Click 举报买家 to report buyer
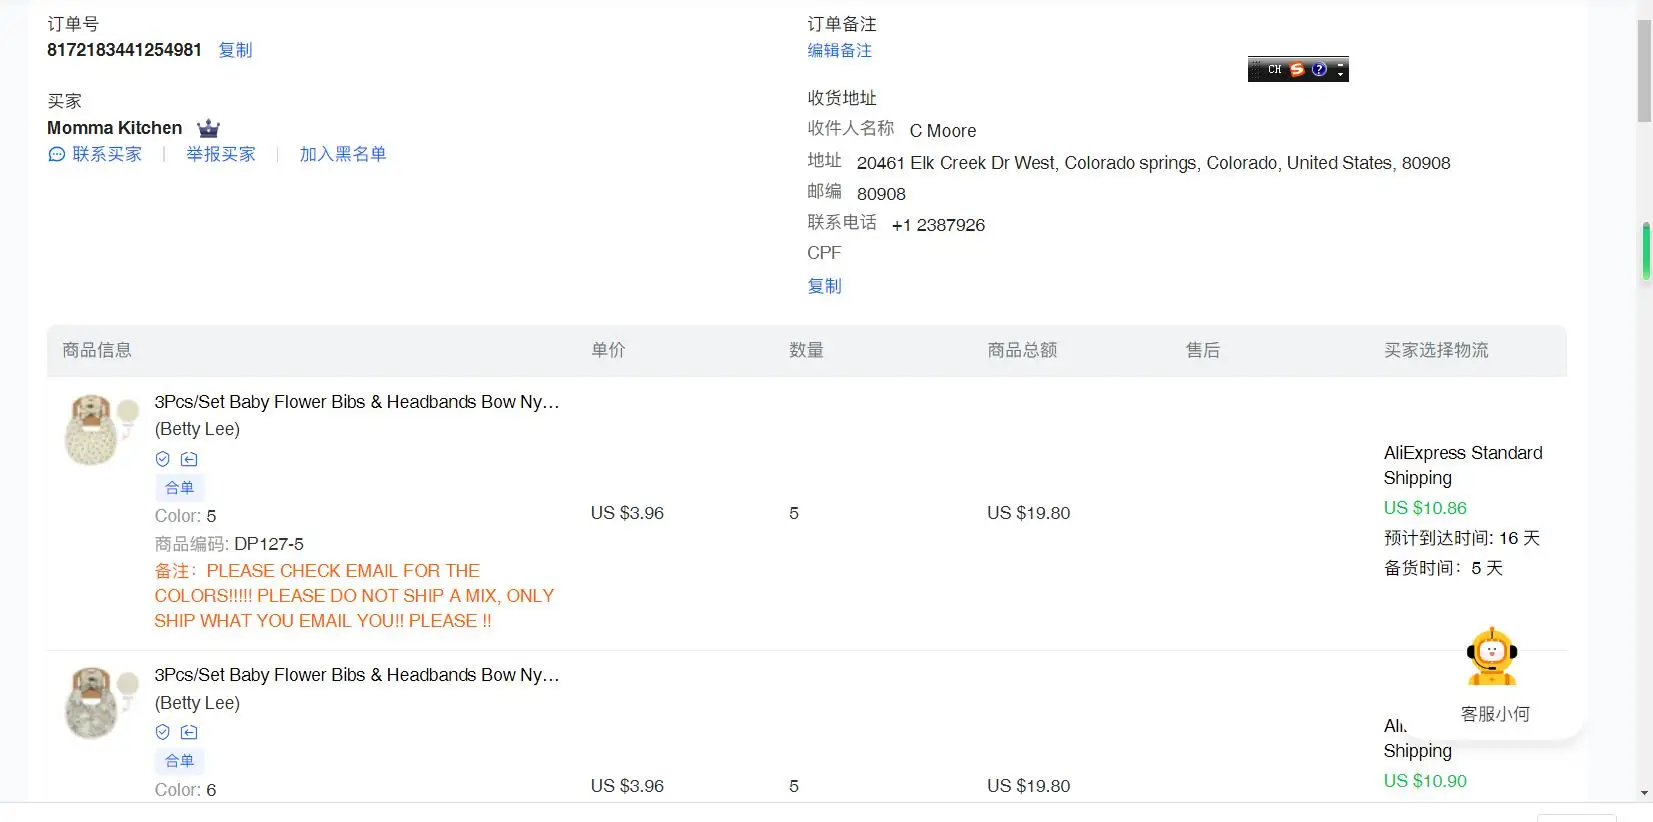This screenshot has height=822, width=1653. click(x=221, y=154)
